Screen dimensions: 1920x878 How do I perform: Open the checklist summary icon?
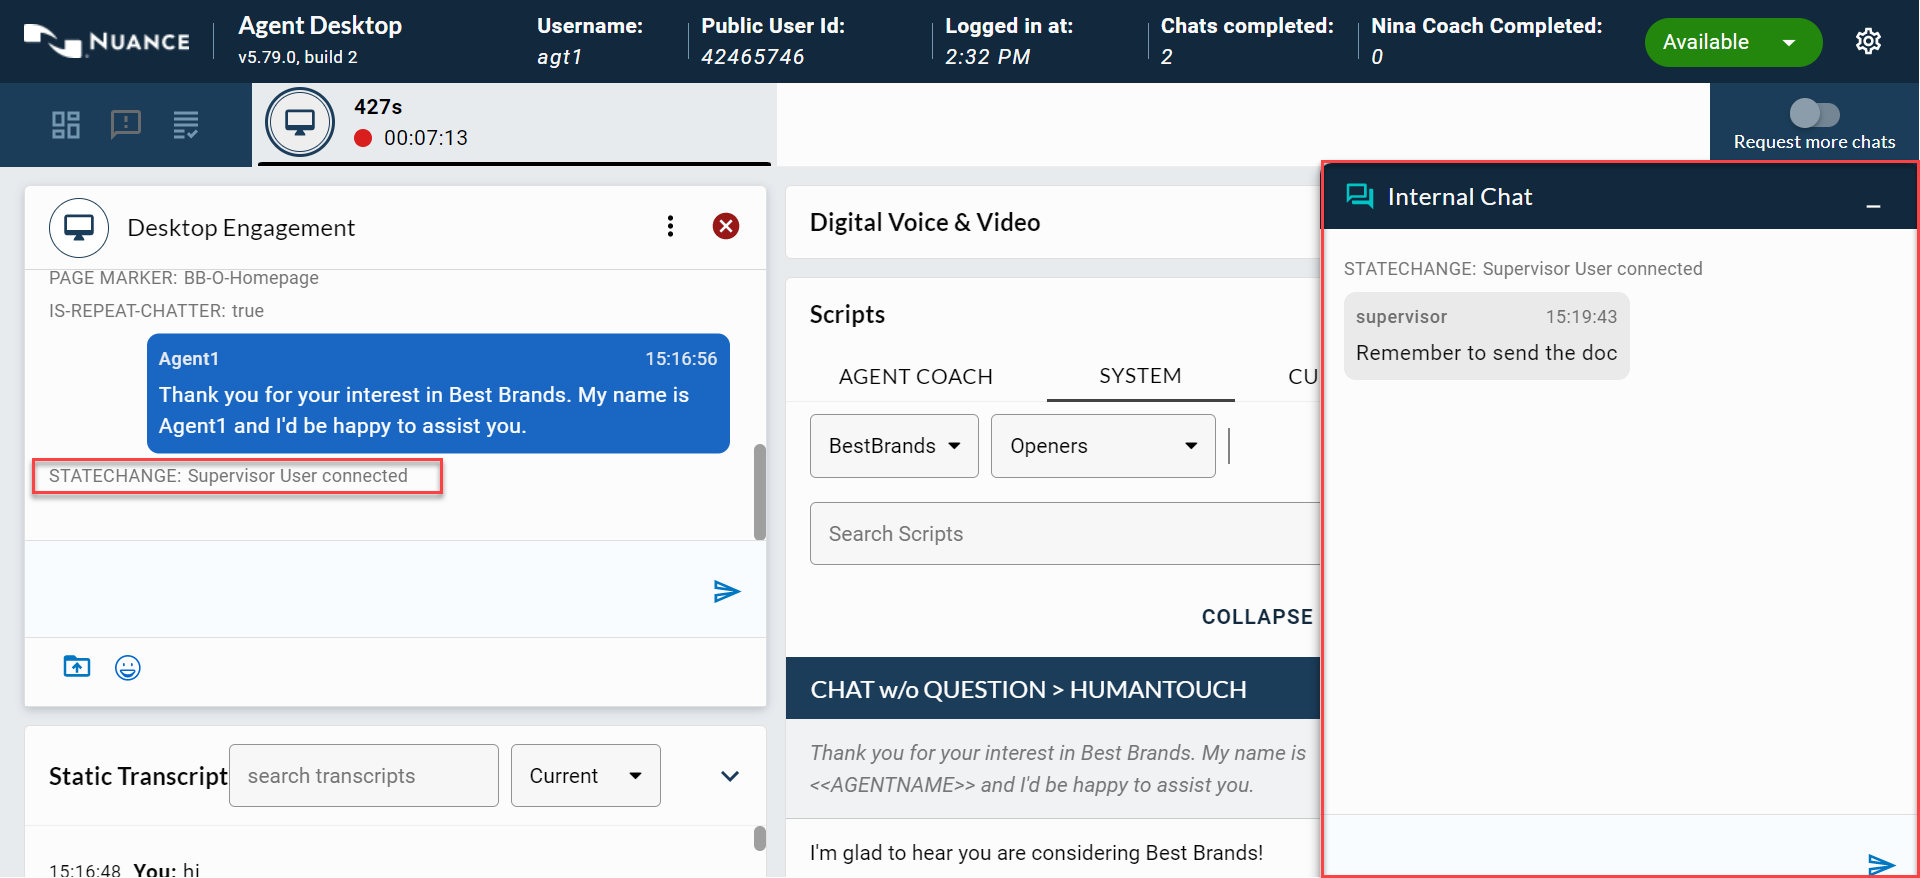(x=186, y=125)
